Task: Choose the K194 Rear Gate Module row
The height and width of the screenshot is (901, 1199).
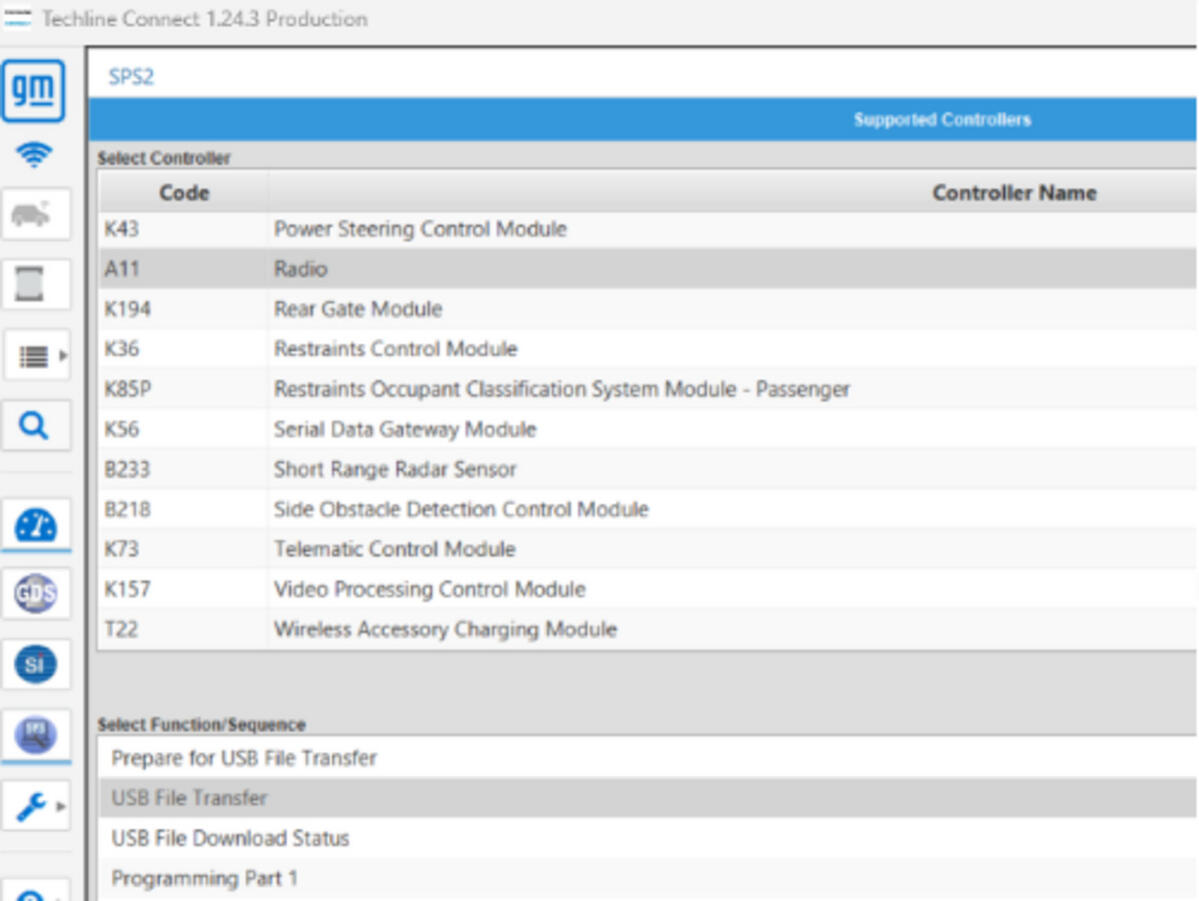Action: point(647,309)
